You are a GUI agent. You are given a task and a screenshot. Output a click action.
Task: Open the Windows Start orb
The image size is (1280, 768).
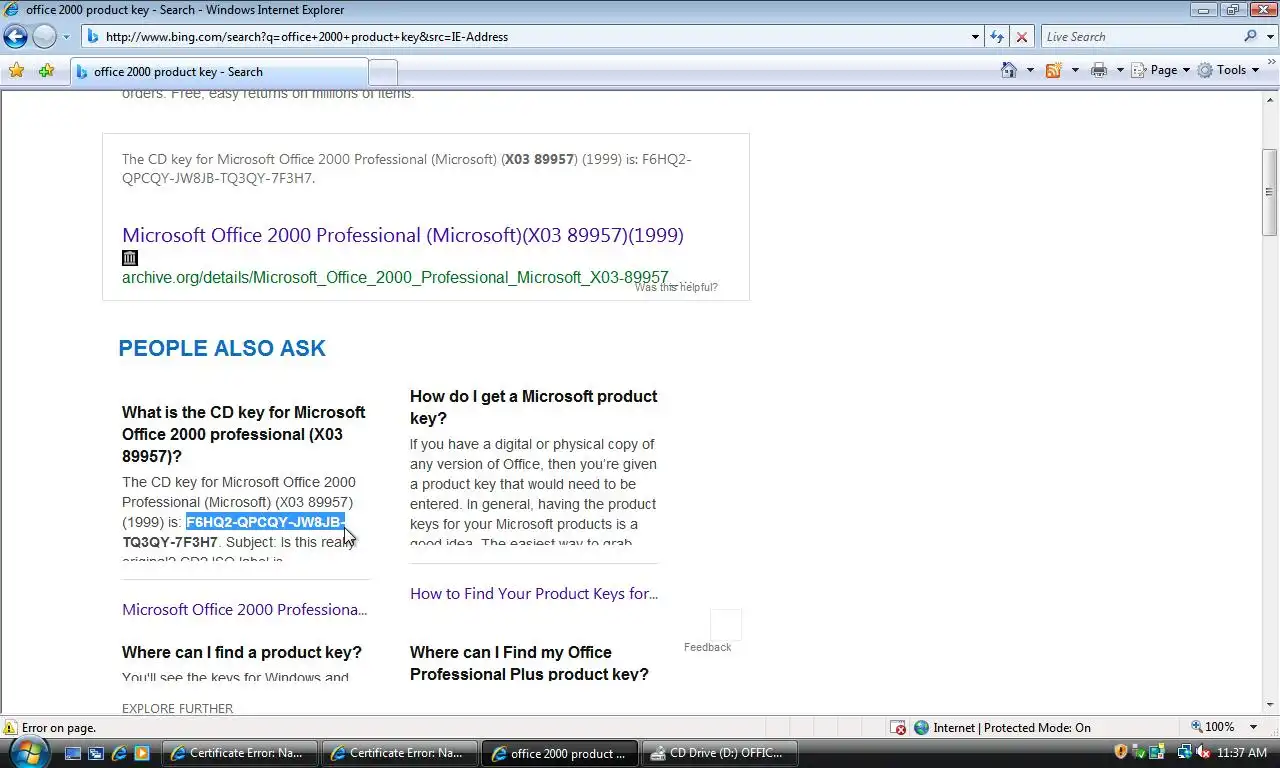[29, 752]
